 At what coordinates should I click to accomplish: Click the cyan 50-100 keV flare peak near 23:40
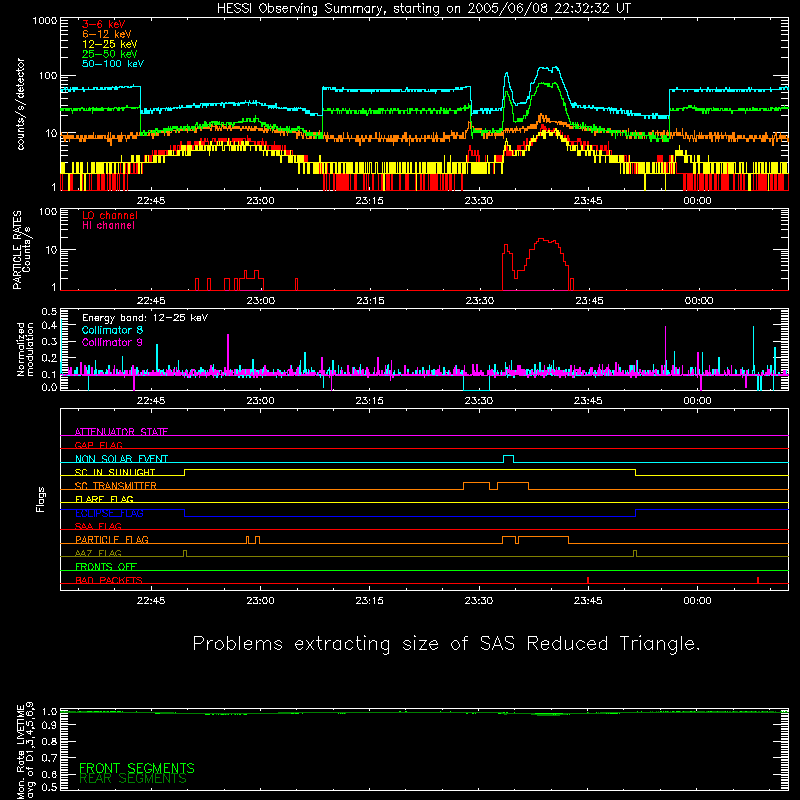pos(548,68)
